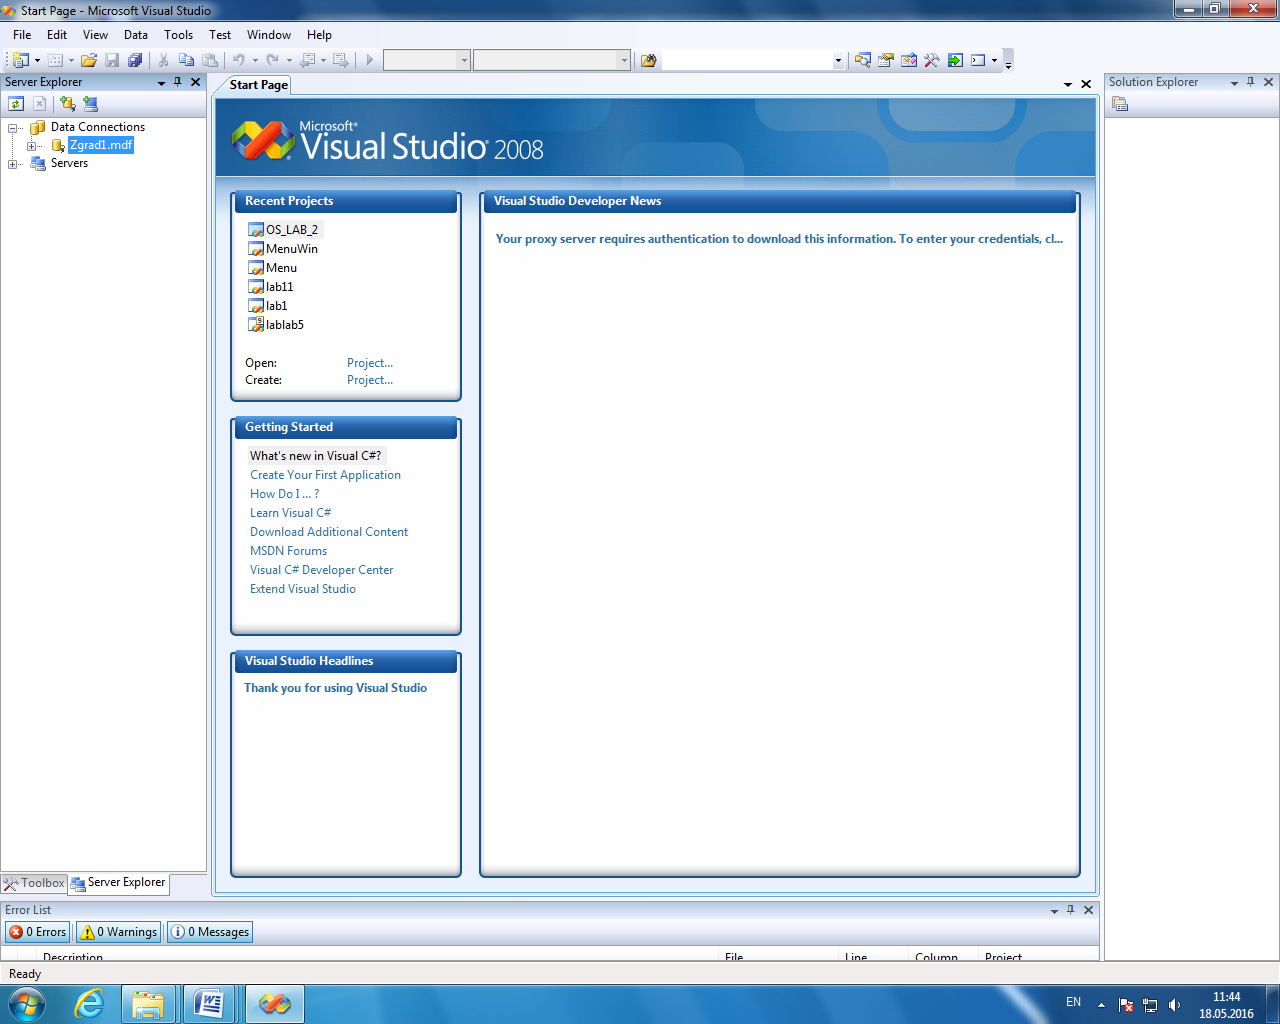This screenshot has height=1024, width=1280.
Task: Open the Edit menu
Action: [x=57, y=35]
